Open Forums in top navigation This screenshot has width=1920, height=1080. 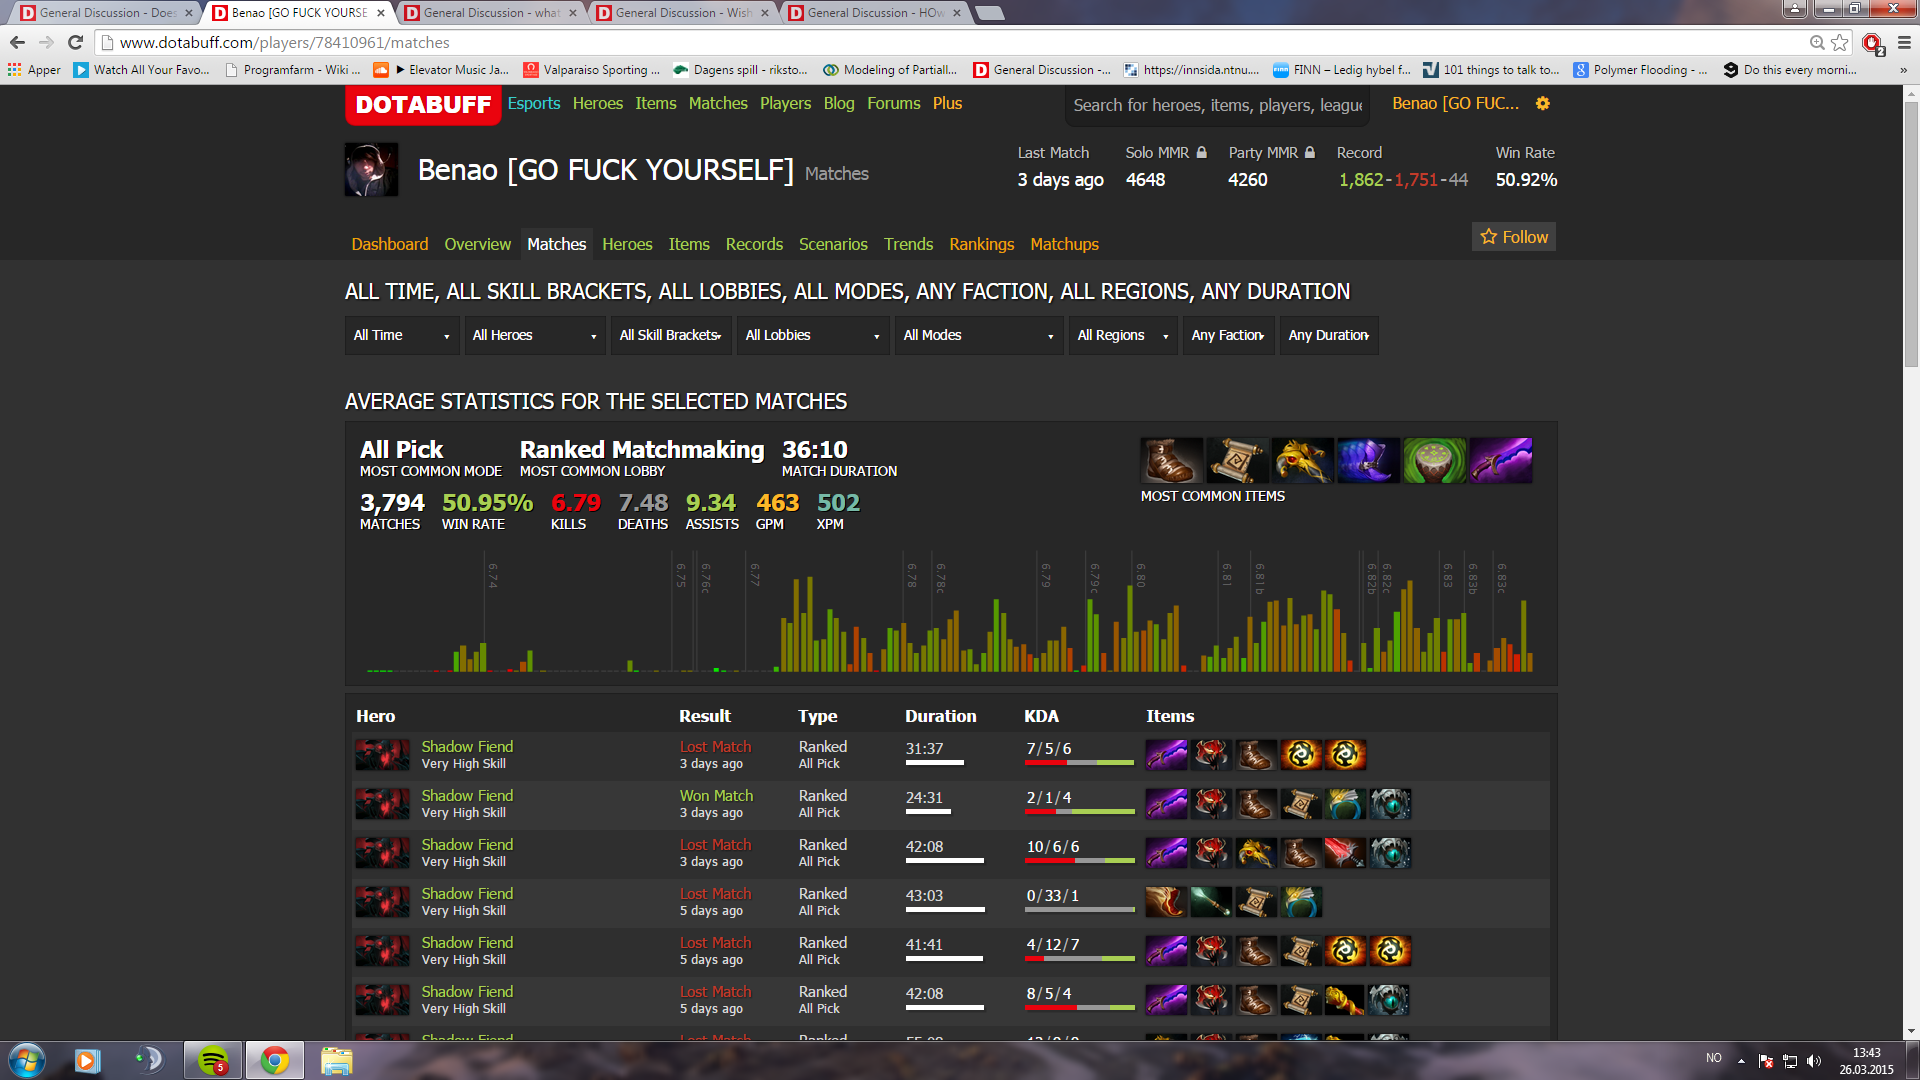893,103
